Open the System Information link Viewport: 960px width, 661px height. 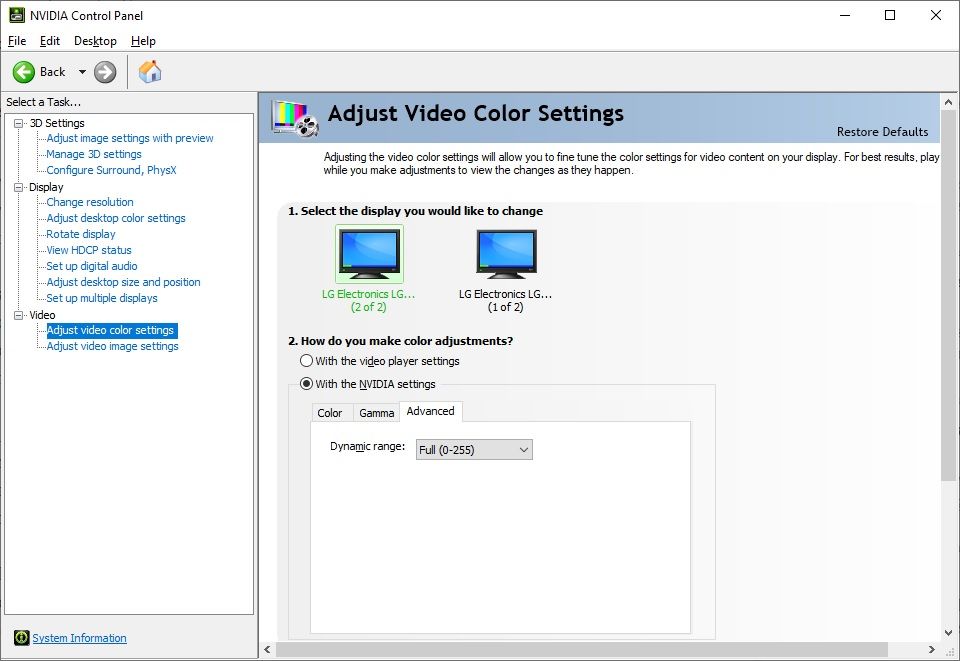80,638
